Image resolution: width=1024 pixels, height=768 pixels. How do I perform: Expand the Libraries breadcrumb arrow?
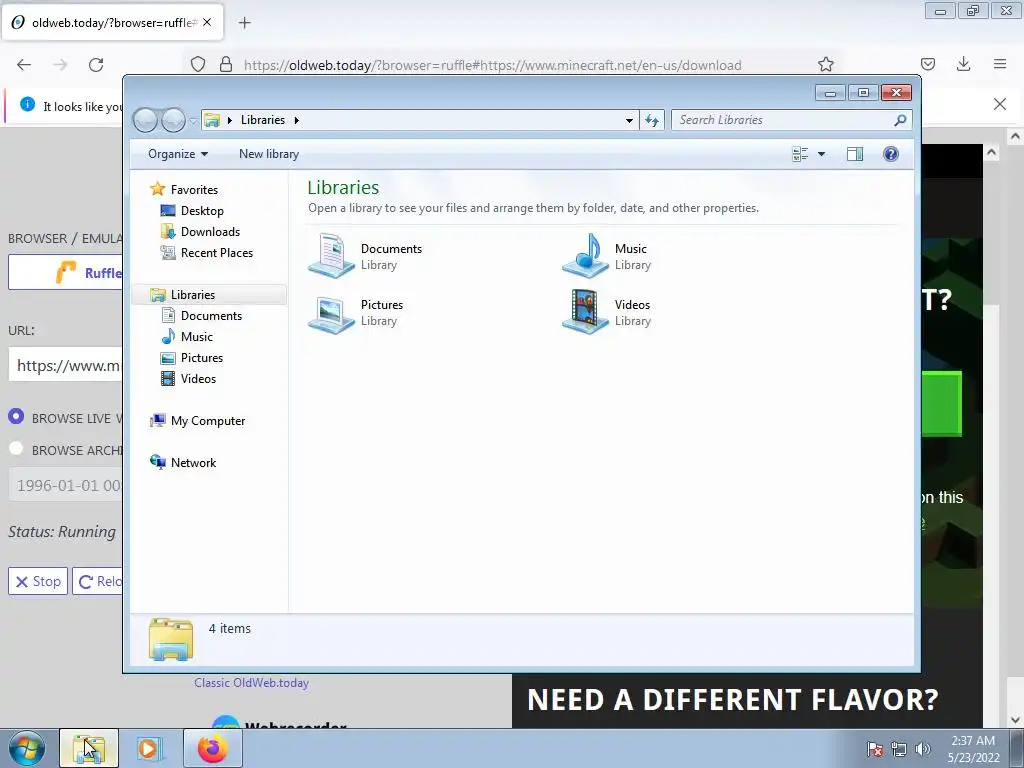click(296, 120)
